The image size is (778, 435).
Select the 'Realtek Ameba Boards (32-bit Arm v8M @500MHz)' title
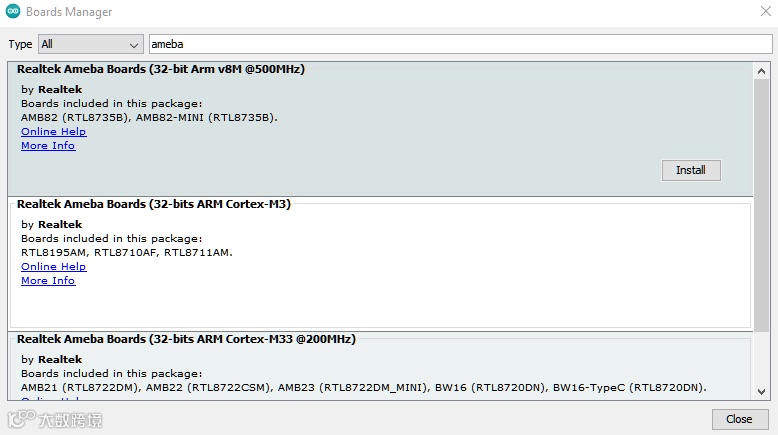[161, 69]
